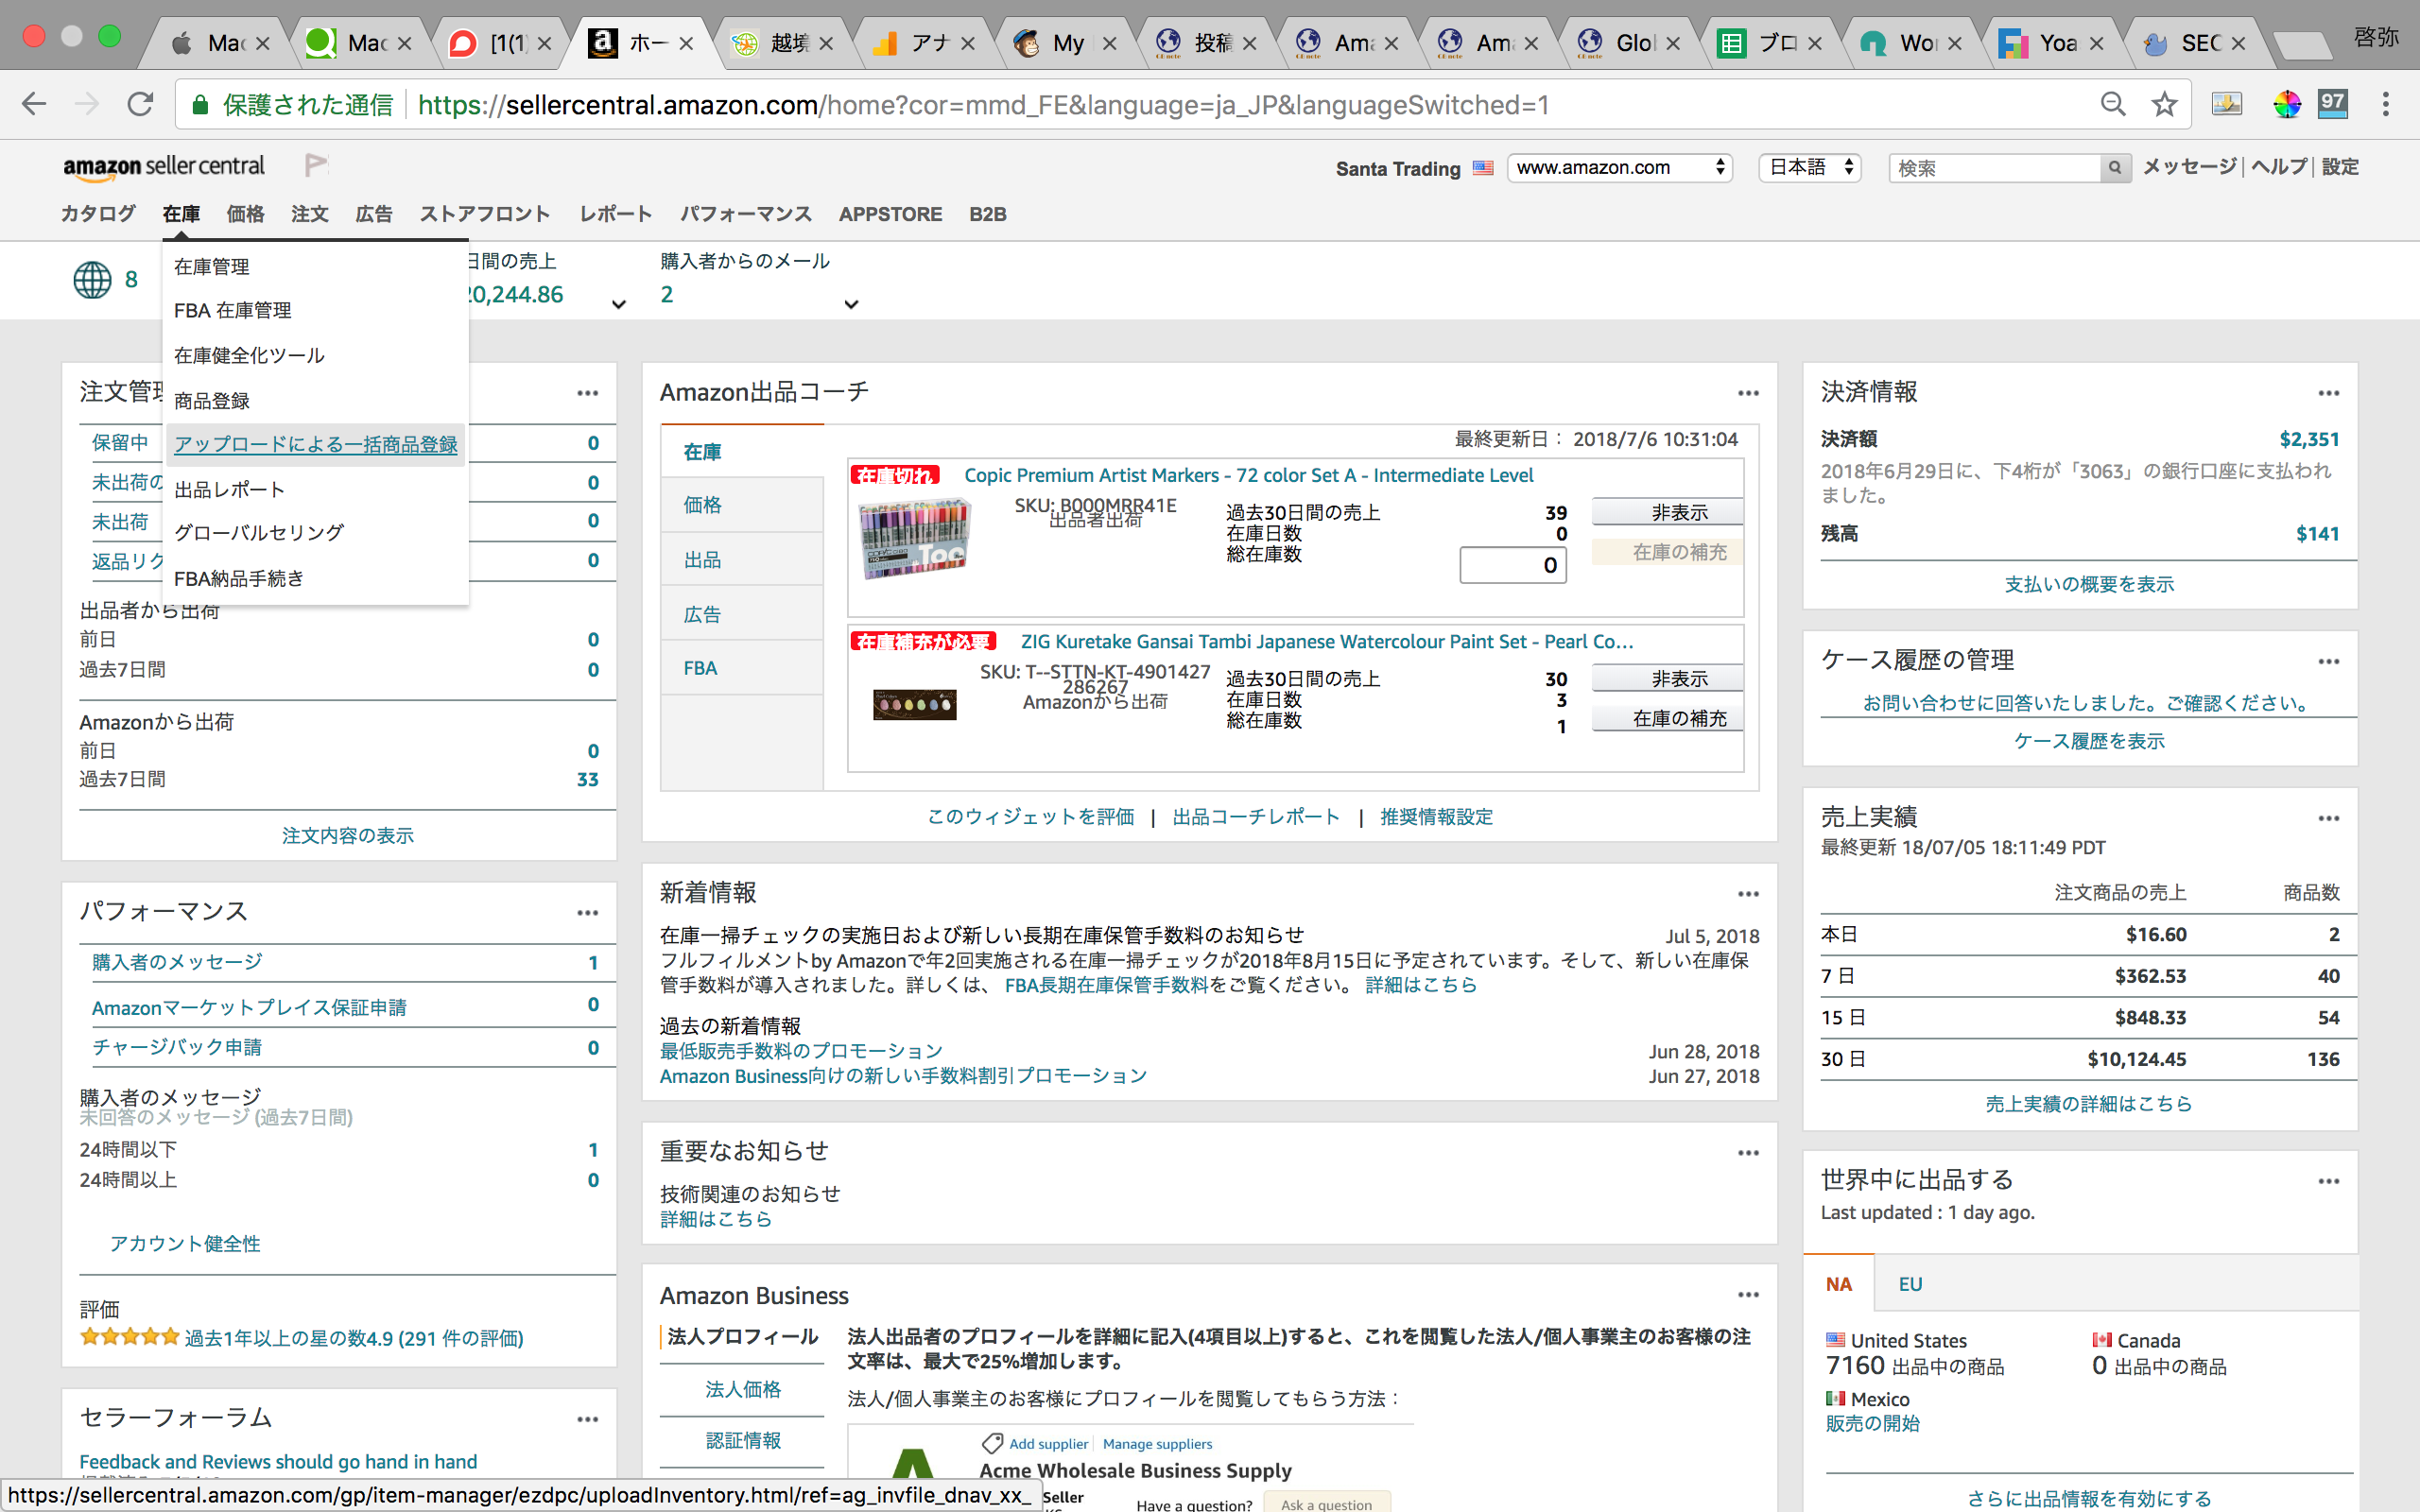Open 重要なお知らせ widget three-dot options
The image size is (2420, 1512).
(x=1748, y=1153)
